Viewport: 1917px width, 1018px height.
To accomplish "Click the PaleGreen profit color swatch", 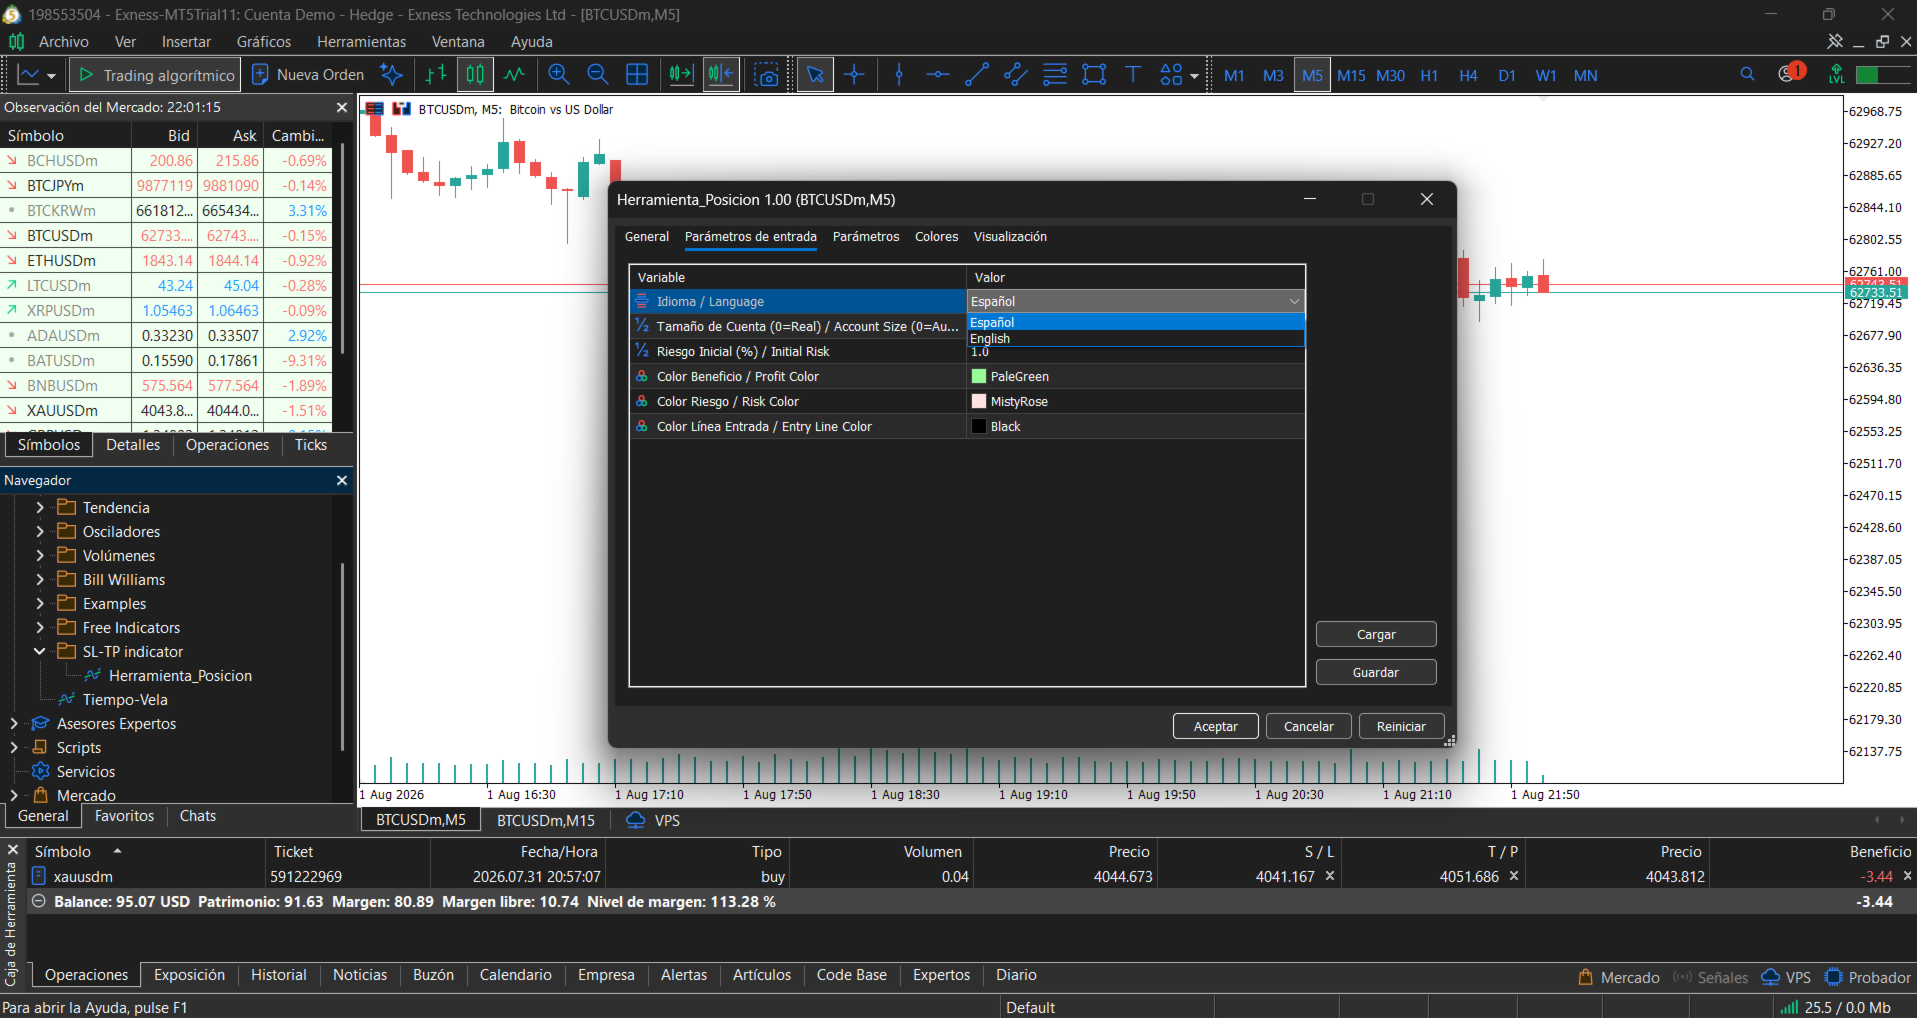I will pos(979,377).
